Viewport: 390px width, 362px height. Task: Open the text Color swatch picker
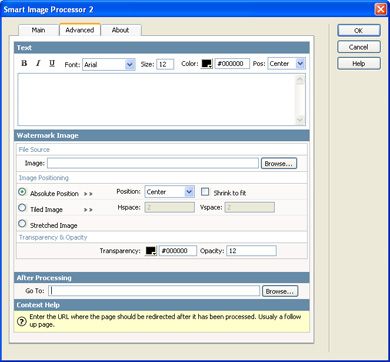coord(207,64)
